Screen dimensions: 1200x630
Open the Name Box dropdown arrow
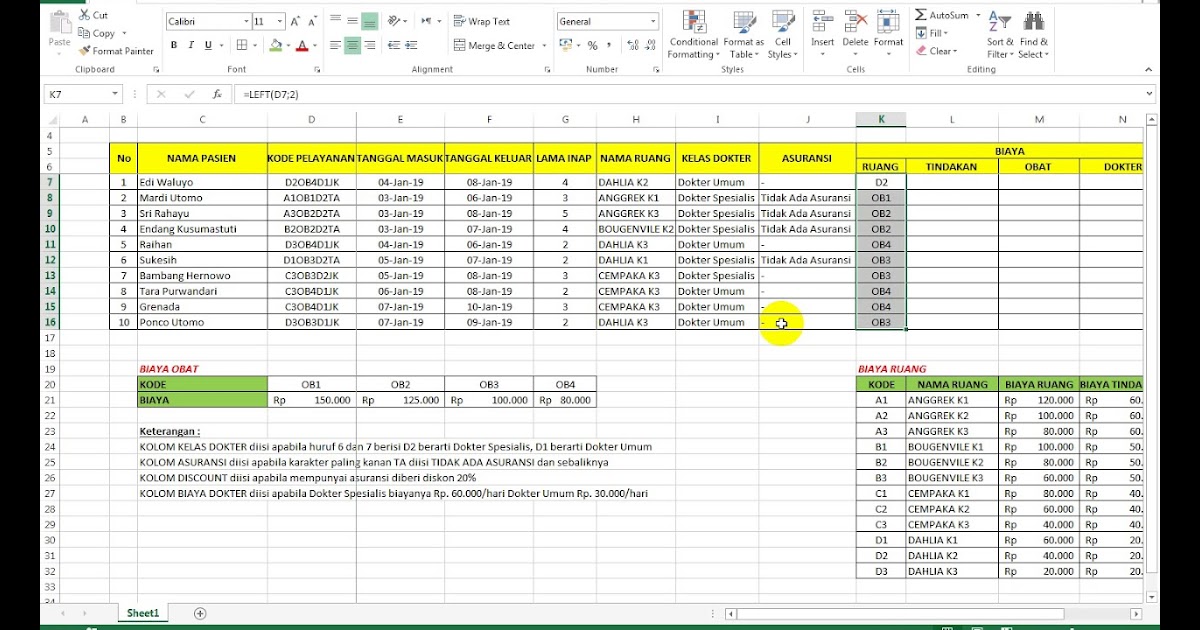pyautogui.click(x=116, y=94)
